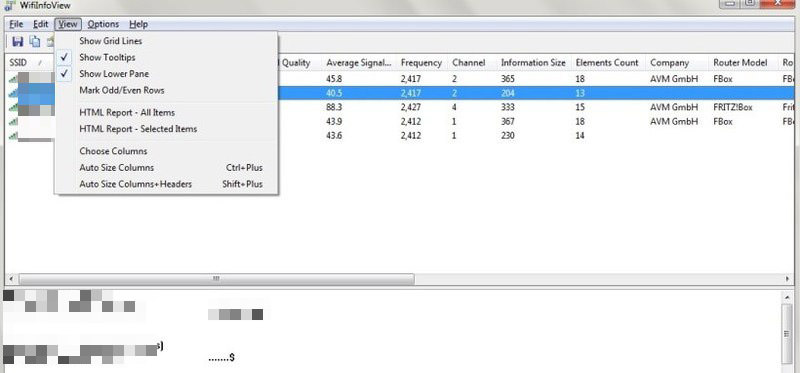The image size is (800, 373).
Task: Click channel cell showing 4
Action: pyautogui.click(x=455, y=108)
